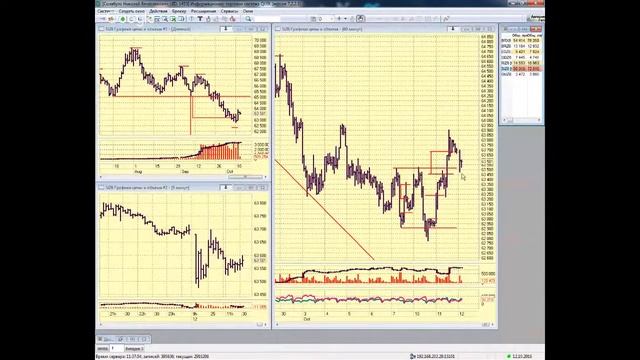Click small icon at bottom right of bottom-left chart

(x=260, y=324)
